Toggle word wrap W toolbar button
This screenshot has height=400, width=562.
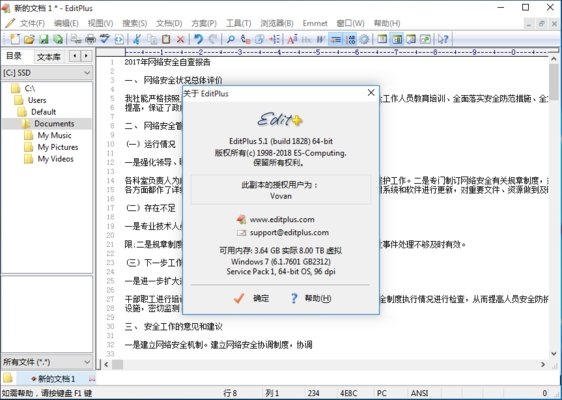click(321, 39)
